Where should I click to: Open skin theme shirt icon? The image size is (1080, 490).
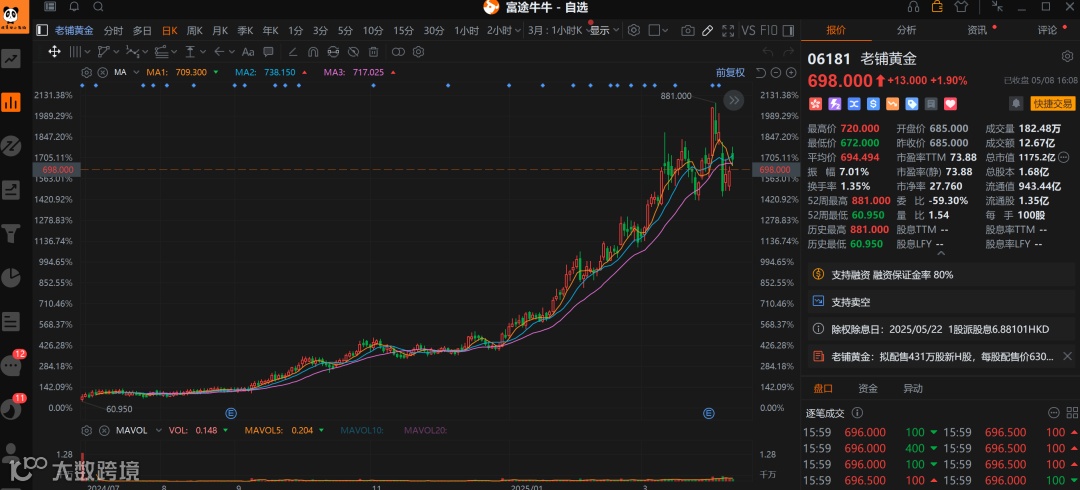(x=962, y=7)
